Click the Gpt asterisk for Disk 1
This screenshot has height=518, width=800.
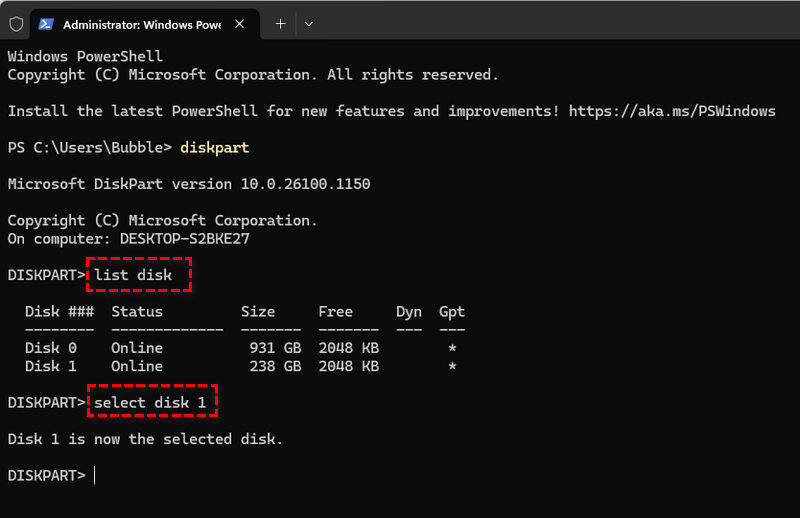point(453,367)
